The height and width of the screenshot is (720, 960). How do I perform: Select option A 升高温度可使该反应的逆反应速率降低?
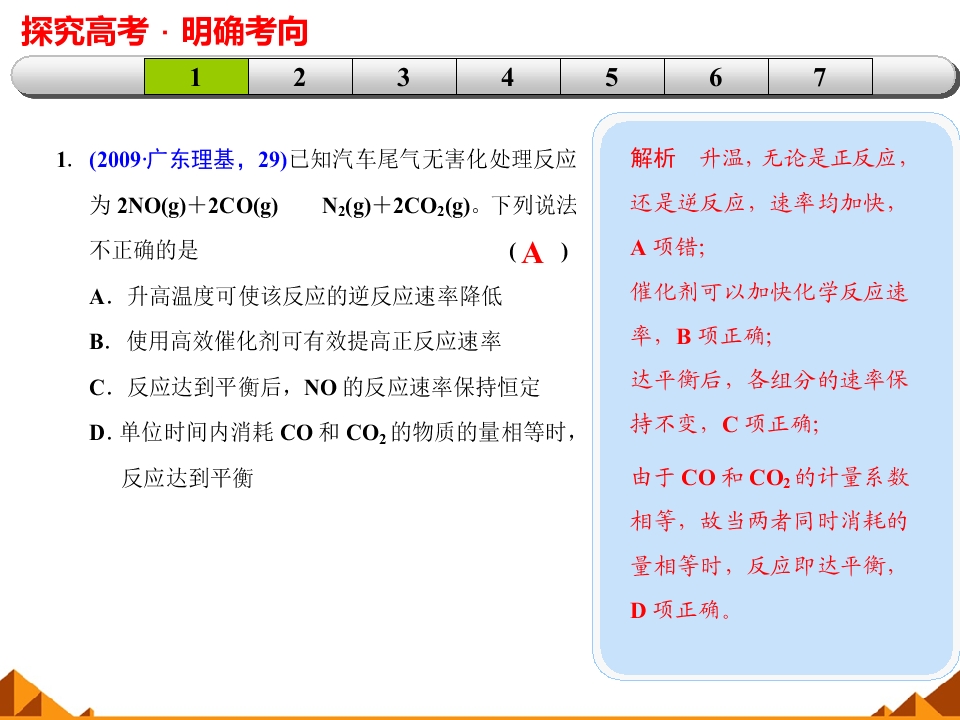(x=296, y=296)
